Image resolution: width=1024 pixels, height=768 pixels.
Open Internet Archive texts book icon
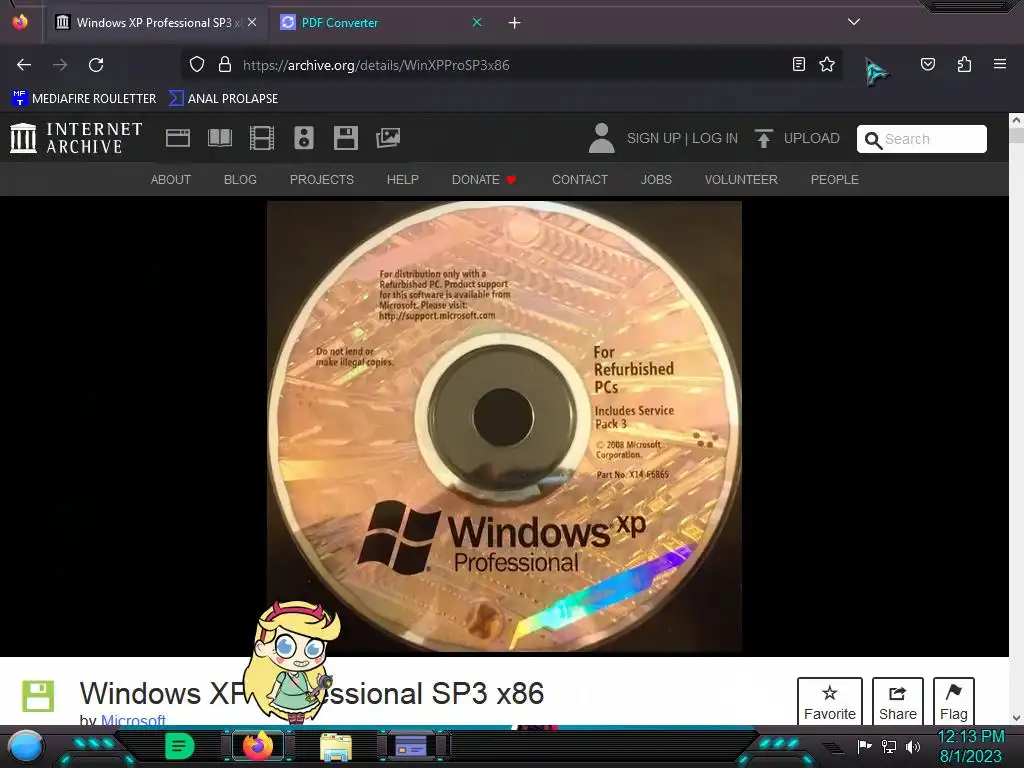(x=220, y=138)
